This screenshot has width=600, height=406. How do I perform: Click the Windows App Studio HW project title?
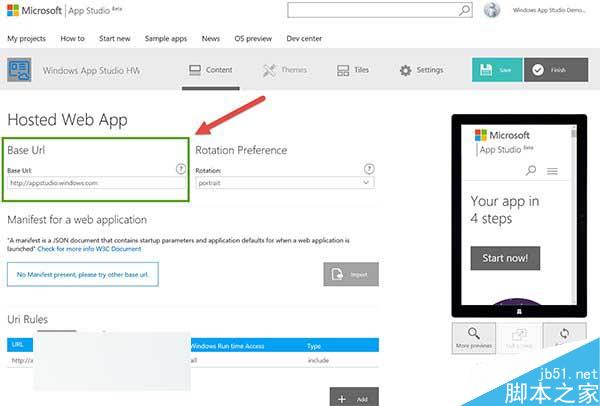point(91,70)
